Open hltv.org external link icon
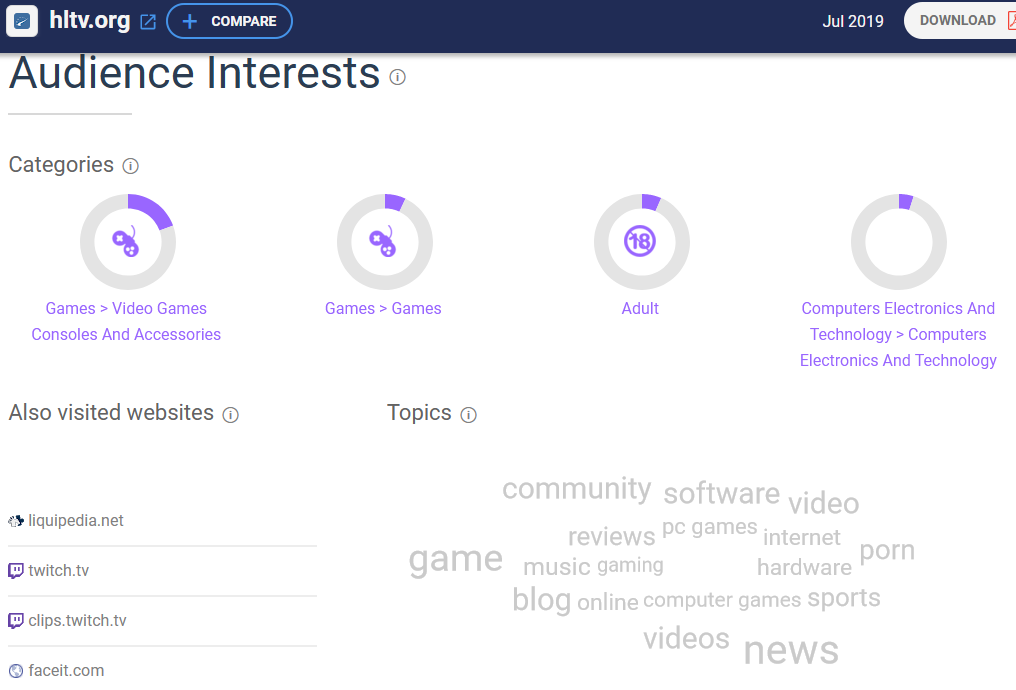The image size is (1016, 690). [148, 22]
